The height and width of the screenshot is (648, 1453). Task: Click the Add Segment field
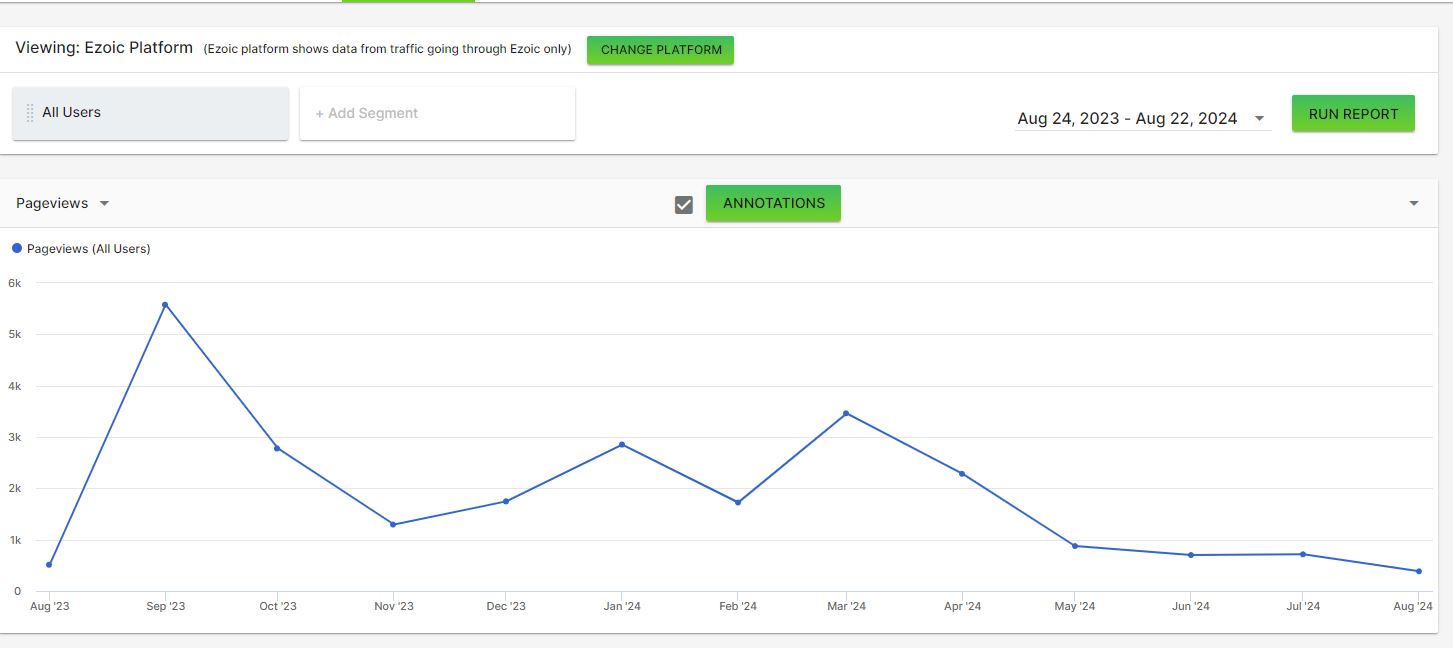[437, 113]
